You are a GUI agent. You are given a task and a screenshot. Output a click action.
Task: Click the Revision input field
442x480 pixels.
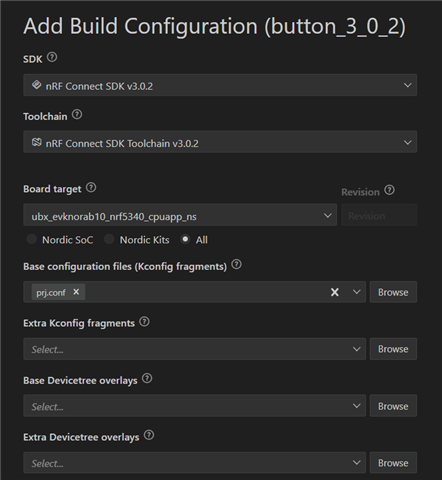pos(379,215)
